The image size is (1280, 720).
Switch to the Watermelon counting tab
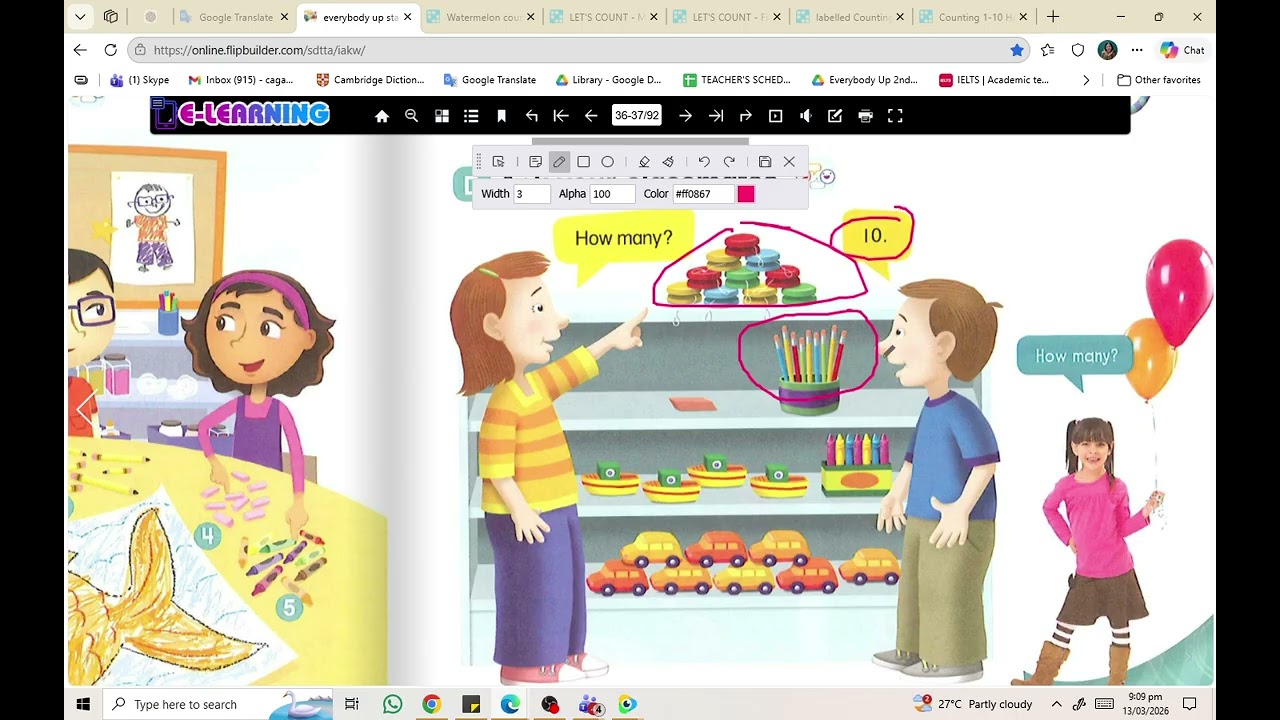tap(482, 17)
